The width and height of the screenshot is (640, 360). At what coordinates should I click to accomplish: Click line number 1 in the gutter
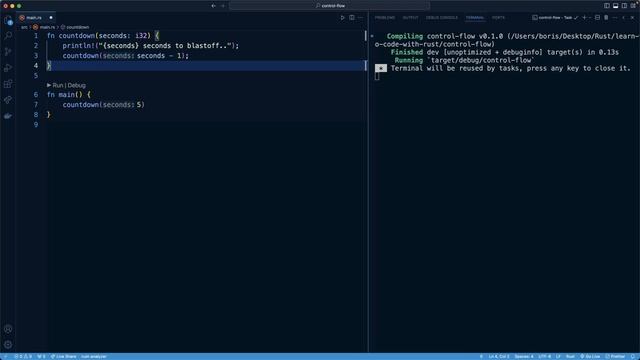pyautogui.click(x=36, y=36)
